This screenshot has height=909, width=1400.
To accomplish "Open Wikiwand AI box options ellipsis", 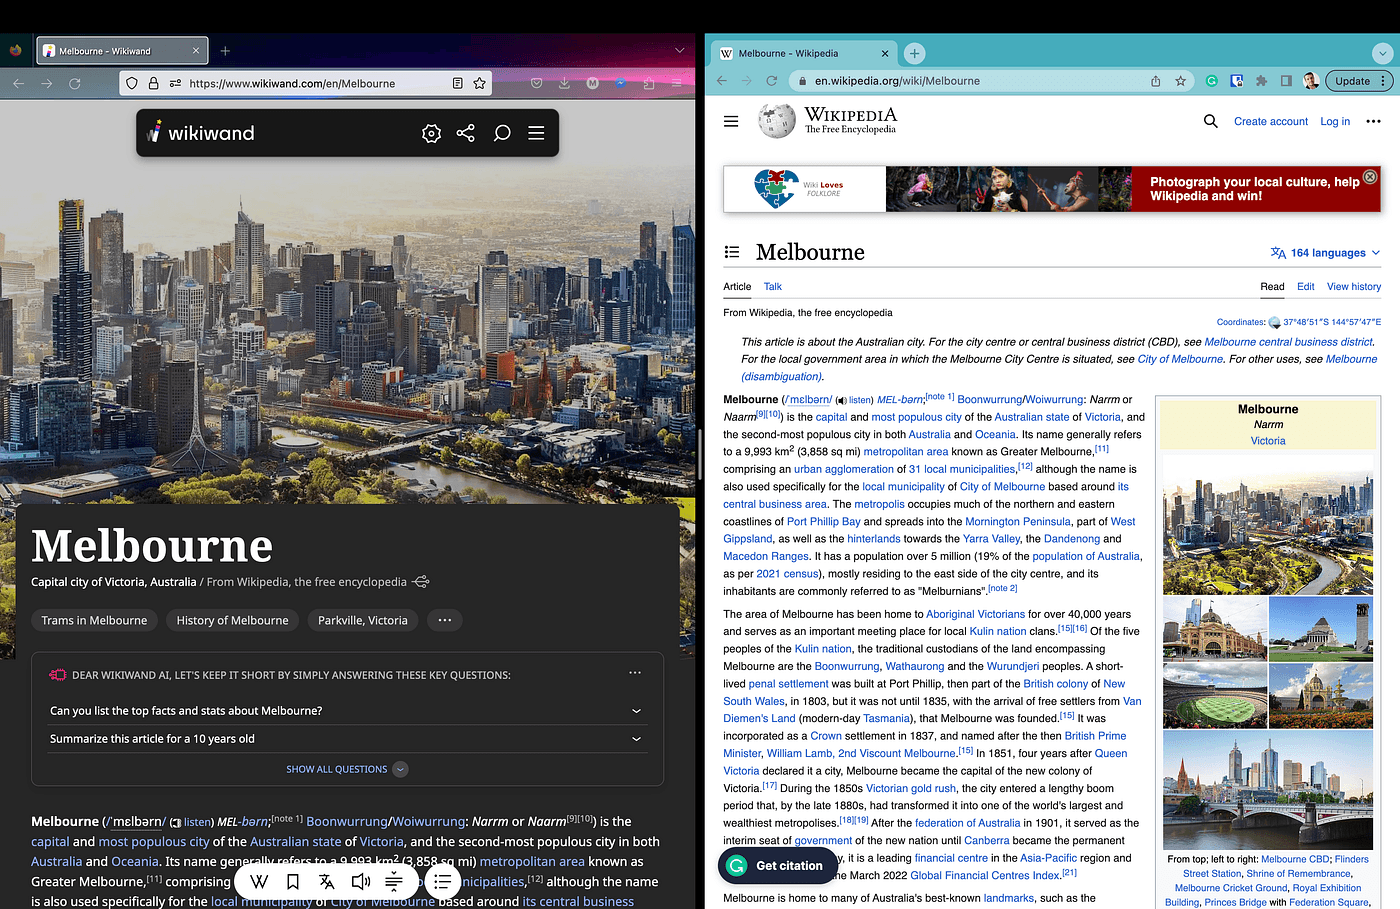I will pyautogui.click(x=635, y=673).
